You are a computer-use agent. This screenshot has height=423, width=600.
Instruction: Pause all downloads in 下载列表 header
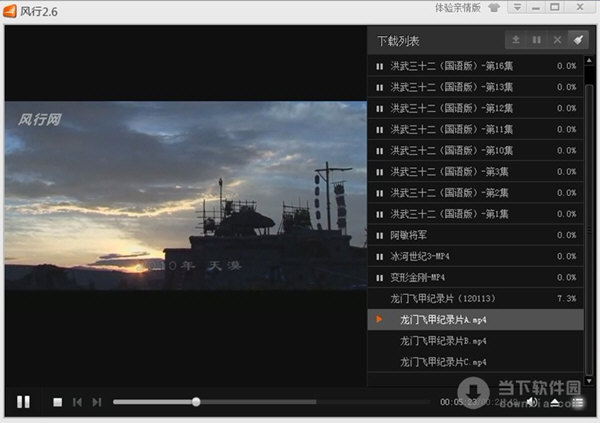point(536,40)
